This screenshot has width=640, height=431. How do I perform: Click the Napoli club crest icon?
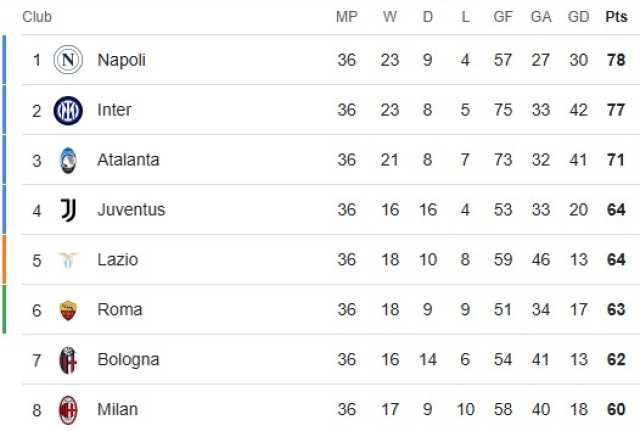click(x=68, y=60)
